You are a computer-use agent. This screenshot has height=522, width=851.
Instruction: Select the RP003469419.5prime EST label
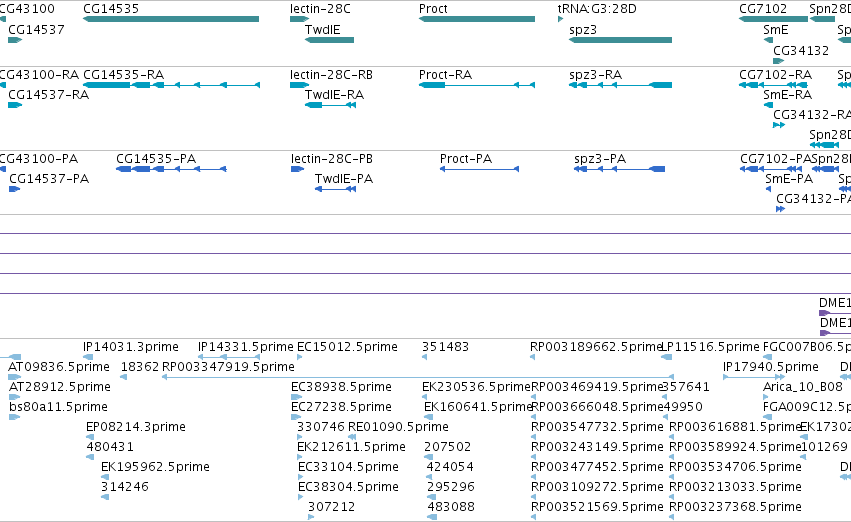pyautogui.click(x=597, y=386)
